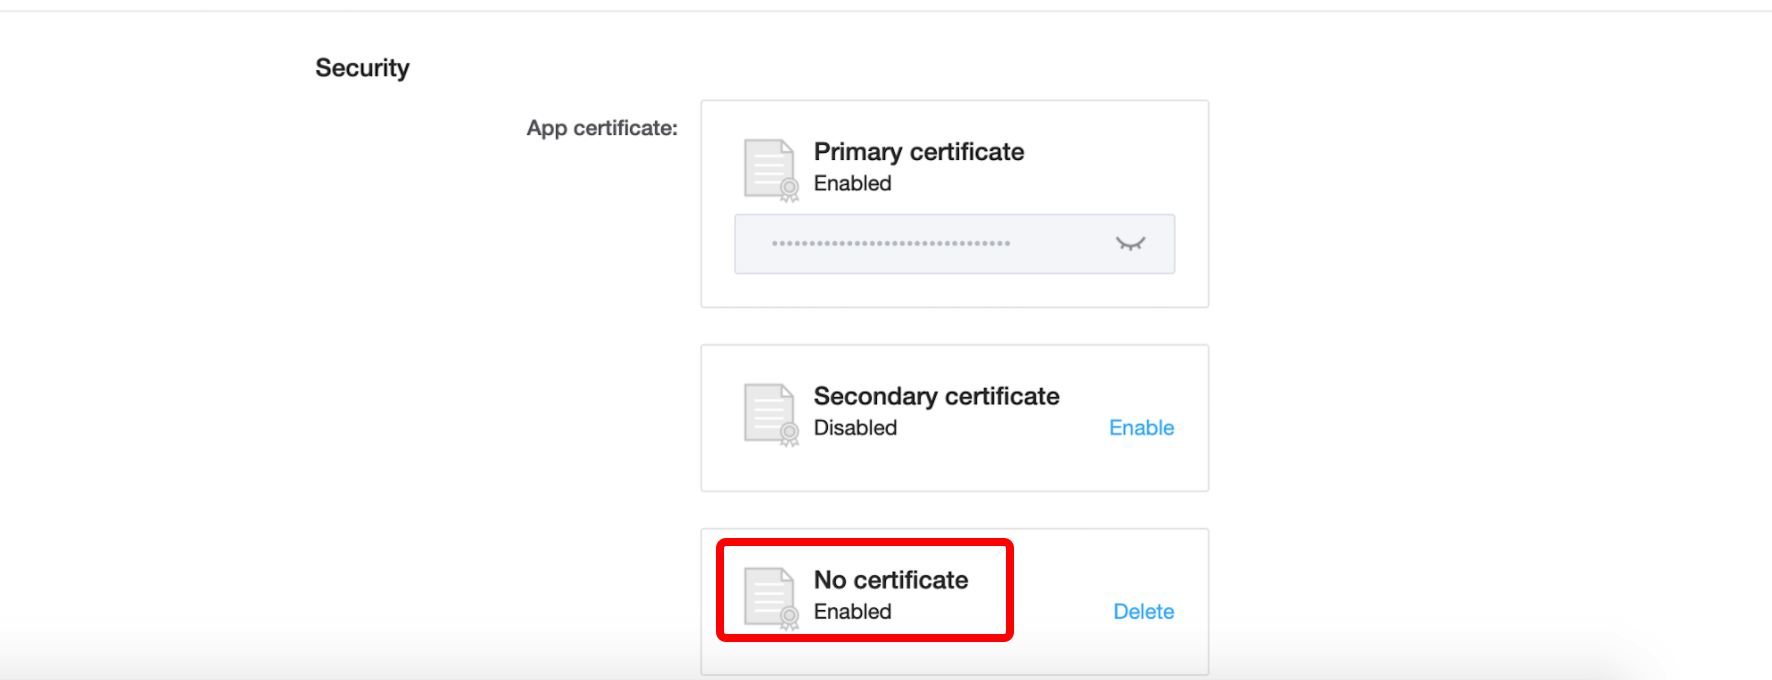Click the Secondary certificate title

(x=936, y=396)
